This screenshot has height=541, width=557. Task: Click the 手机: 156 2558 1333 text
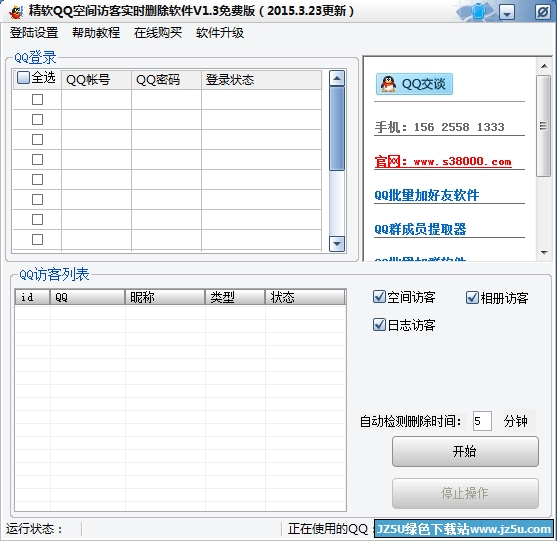tap(440, 127)
